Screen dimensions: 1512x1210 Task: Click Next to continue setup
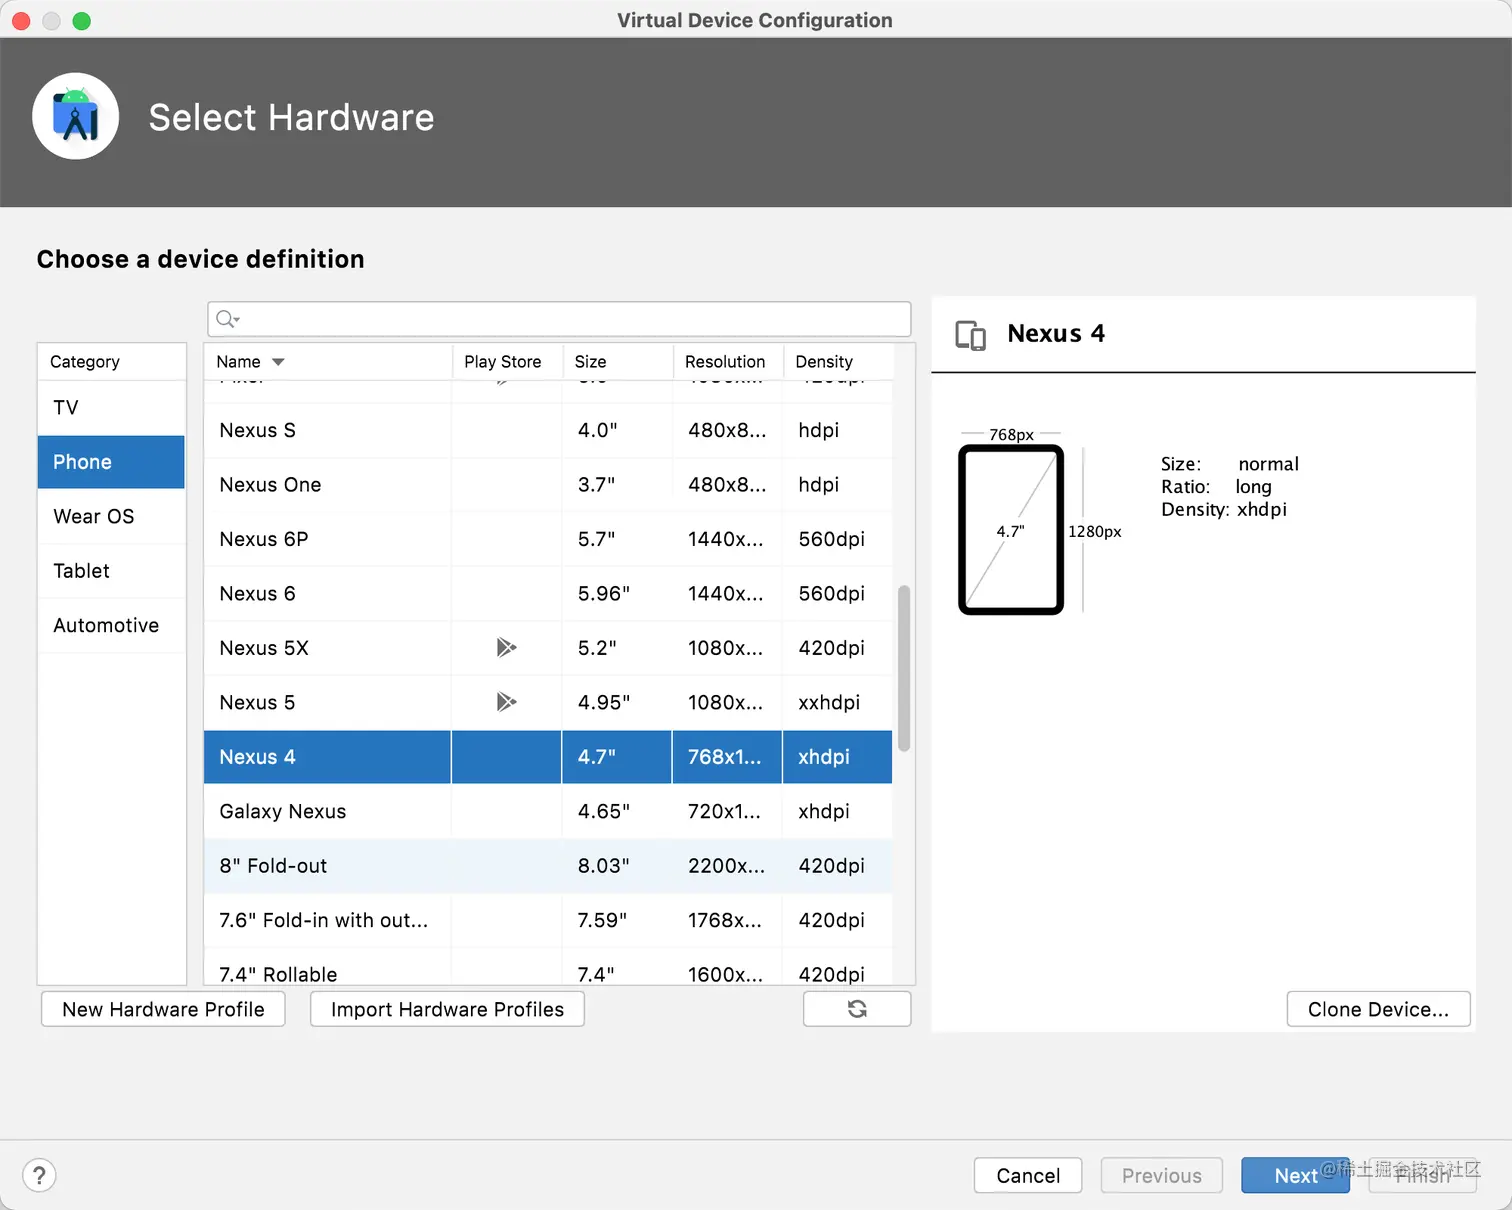tap(1295, 1176)
